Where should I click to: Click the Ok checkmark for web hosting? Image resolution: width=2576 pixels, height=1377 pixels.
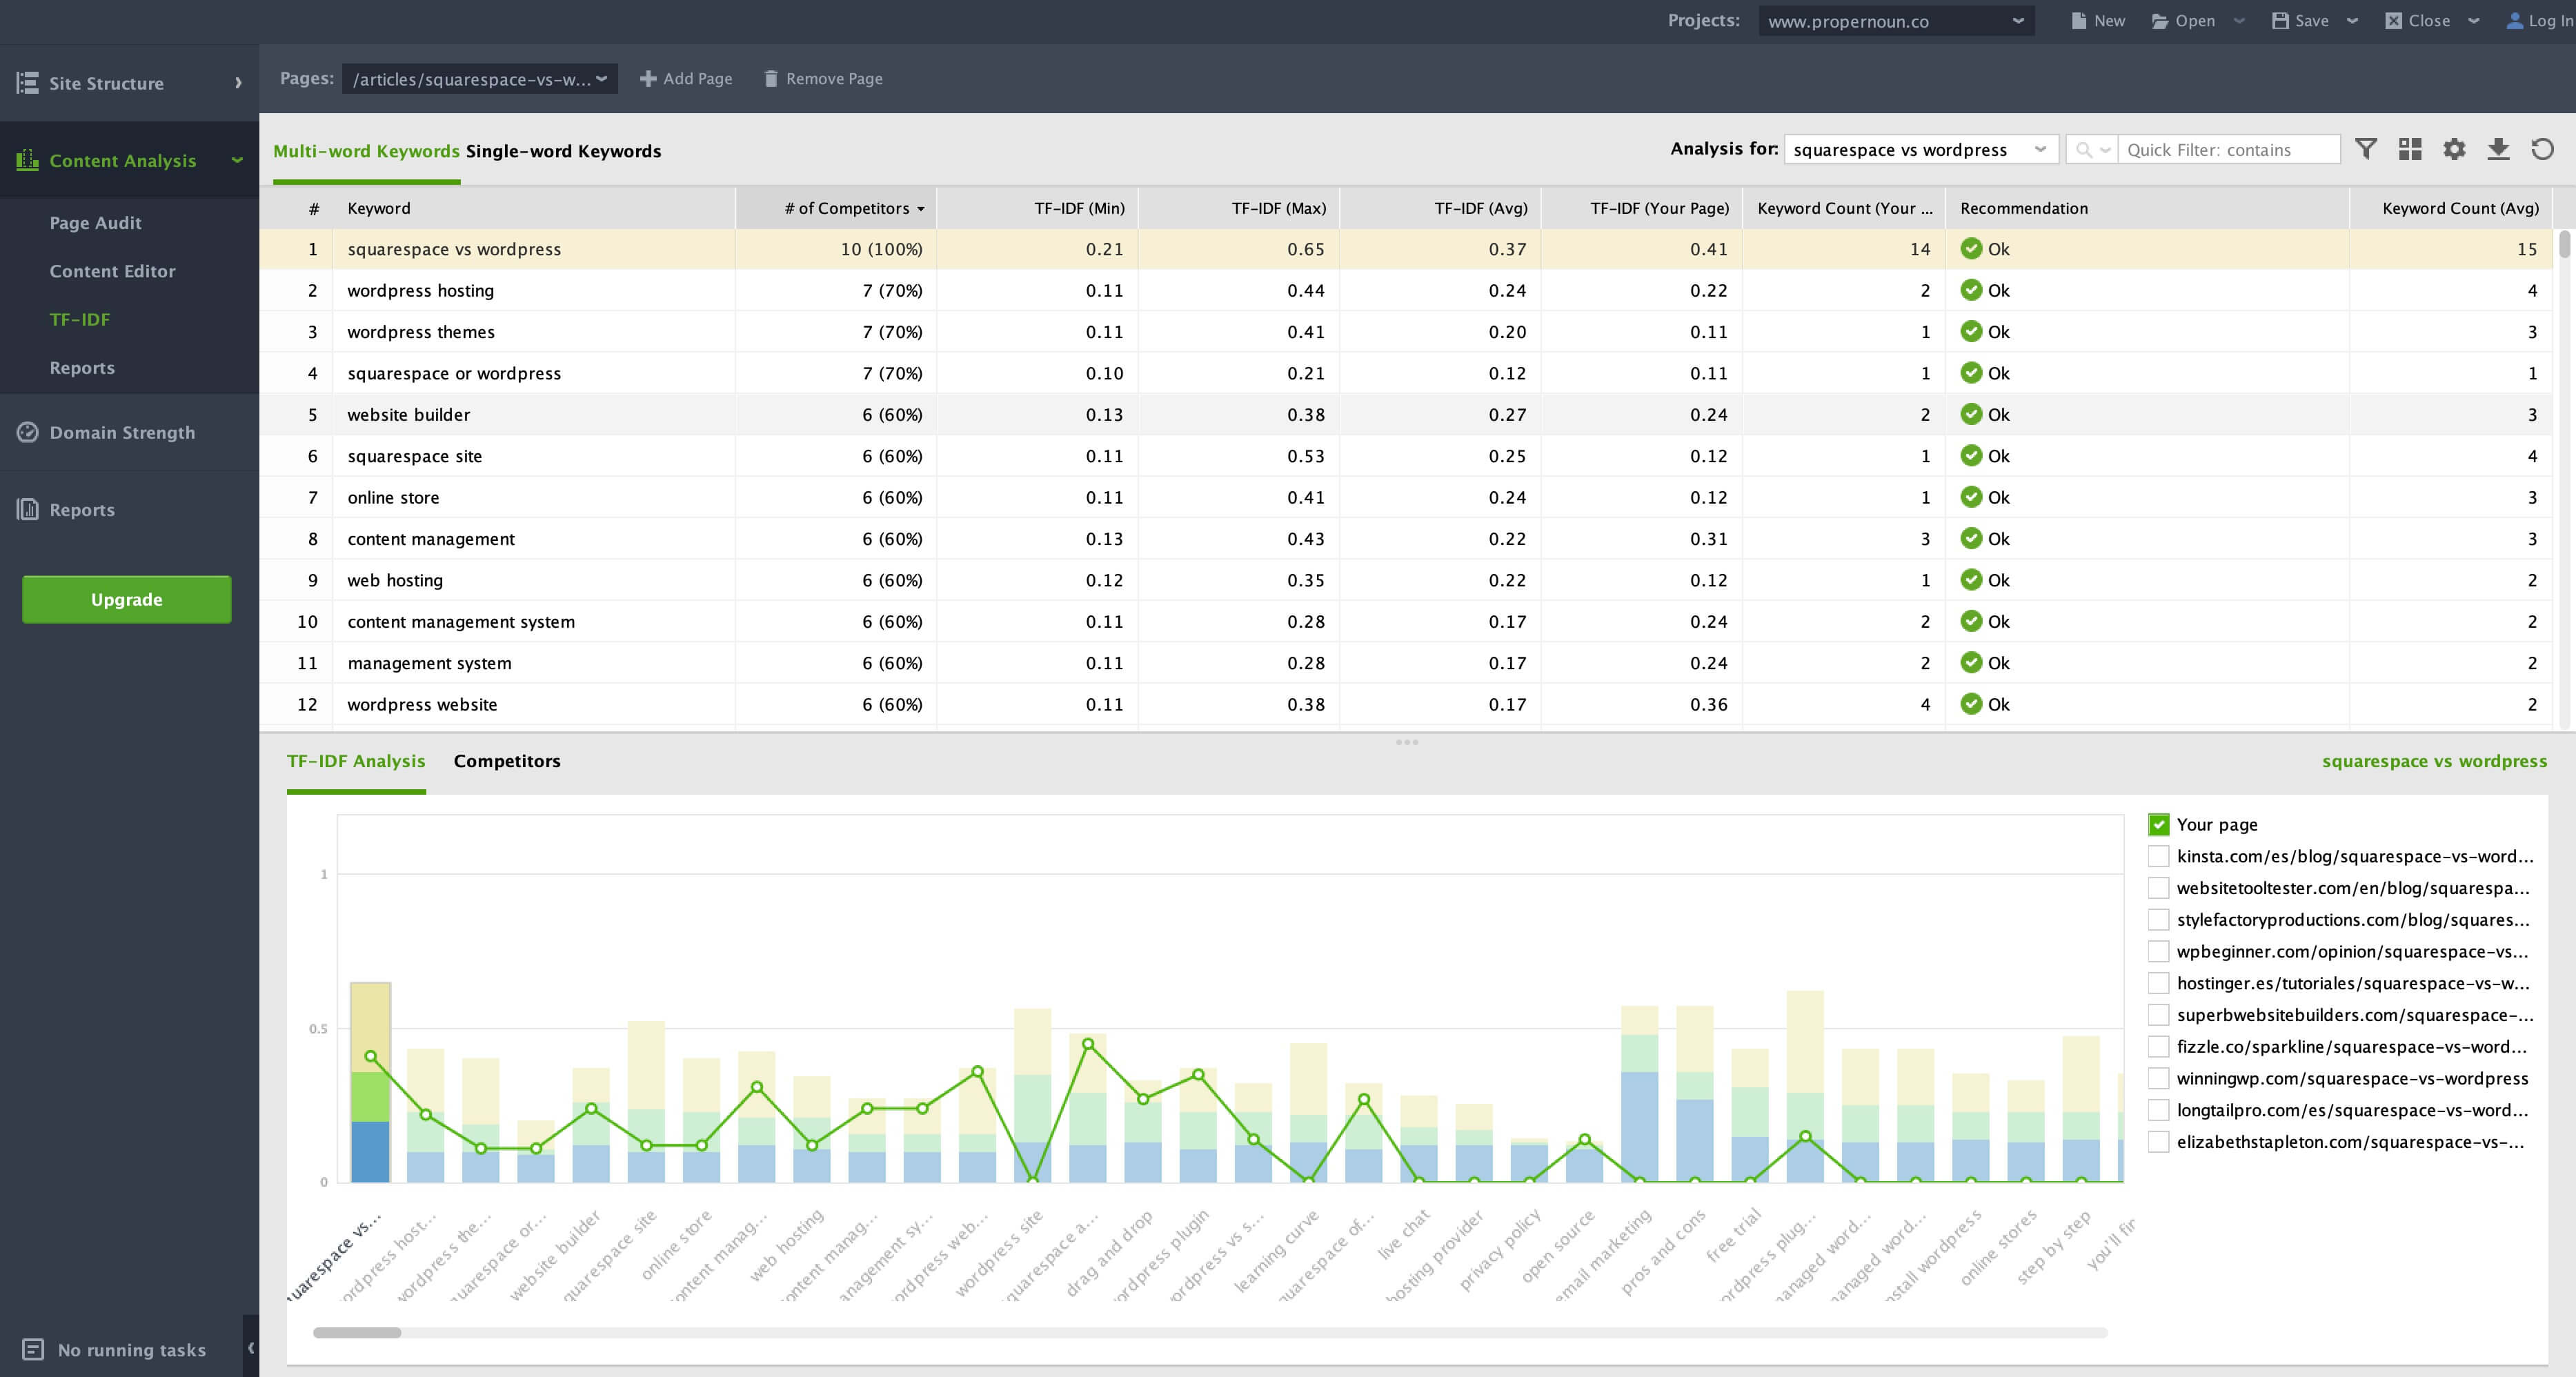point(1971,580)
